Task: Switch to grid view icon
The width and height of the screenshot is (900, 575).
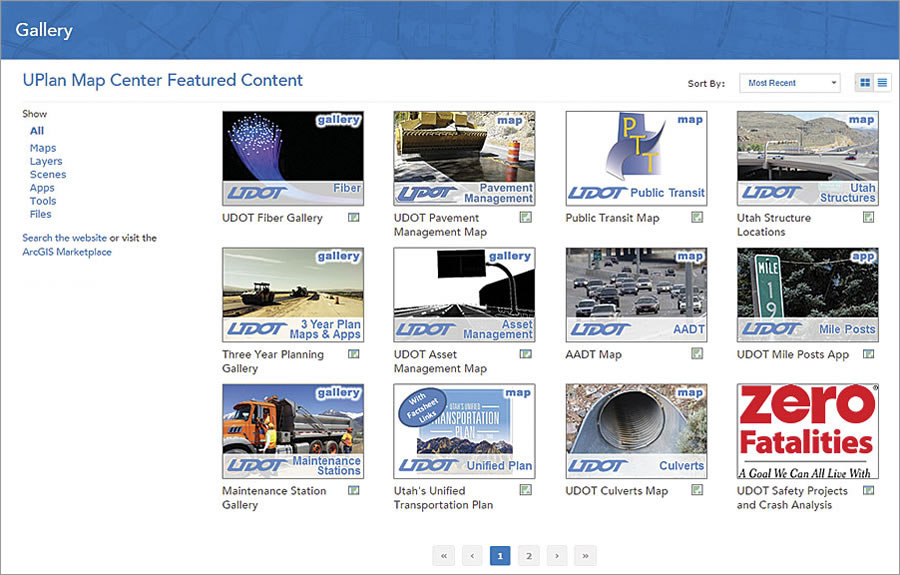Action: click(x=864, y=83)
